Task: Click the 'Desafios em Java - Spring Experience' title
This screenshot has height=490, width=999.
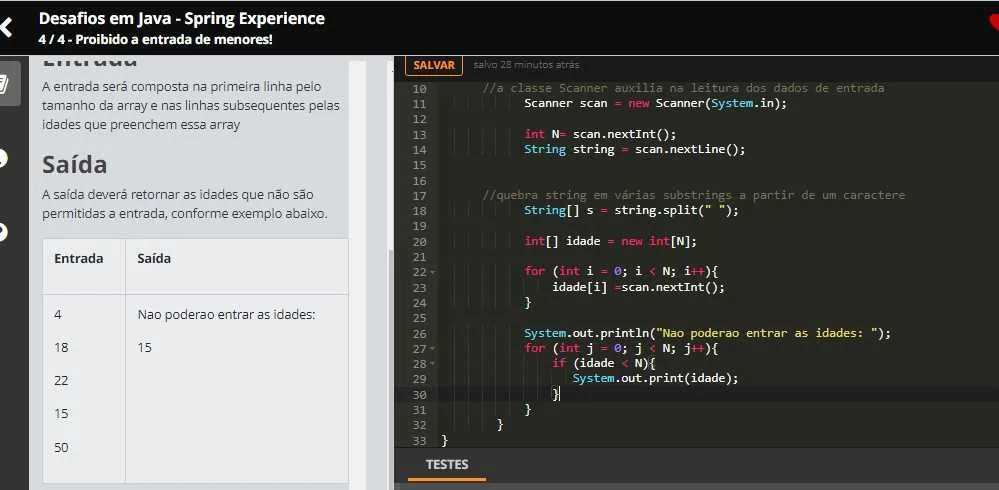Action: 182,19
